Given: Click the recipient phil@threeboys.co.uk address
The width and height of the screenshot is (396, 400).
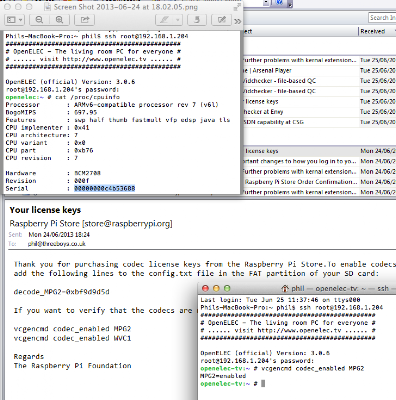Looking at the screenshot, I should point(57,244).
